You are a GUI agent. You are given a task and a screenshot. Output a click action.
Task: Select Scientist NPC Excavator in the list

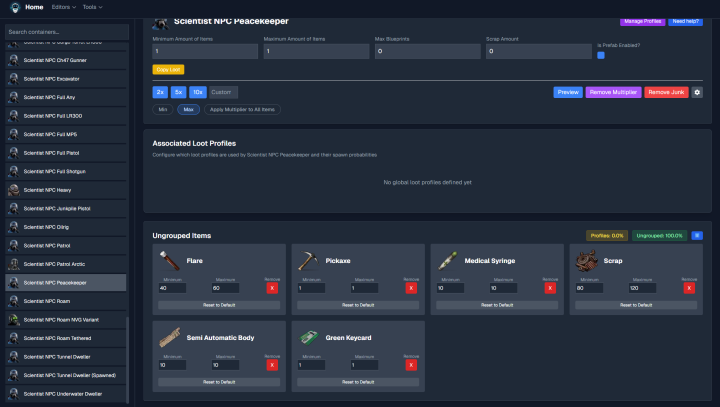66,79
